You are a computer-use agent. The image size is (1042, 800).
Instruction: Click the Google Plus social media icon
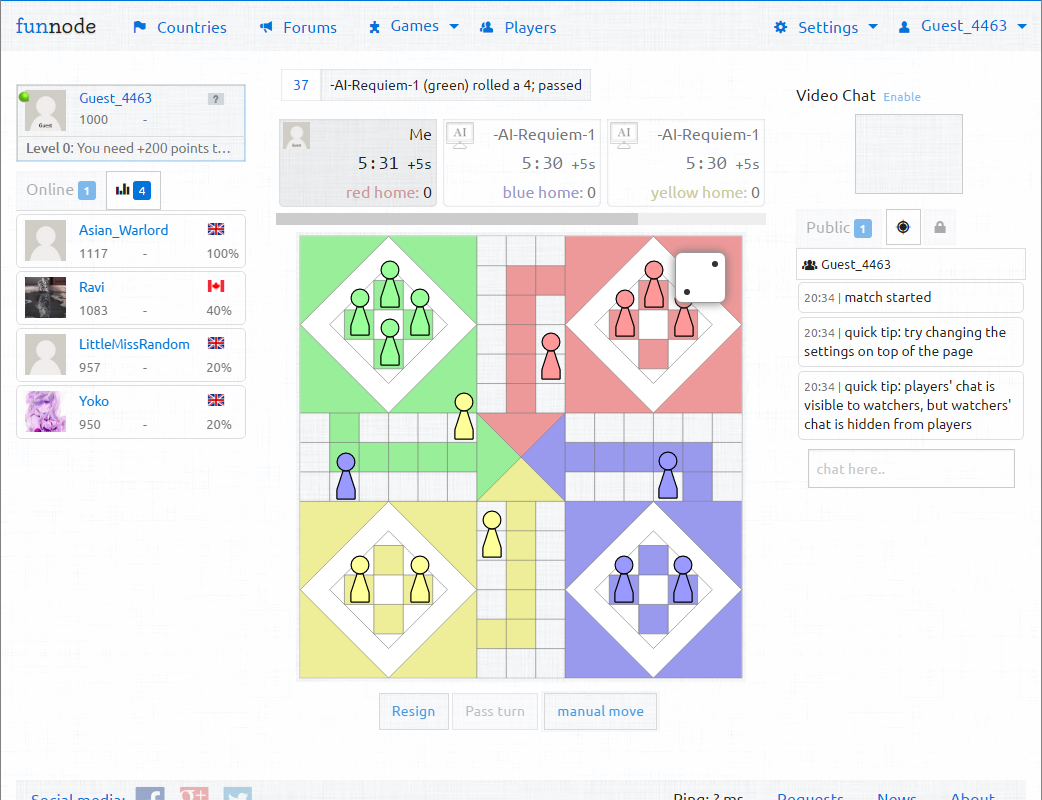[194, 793]
